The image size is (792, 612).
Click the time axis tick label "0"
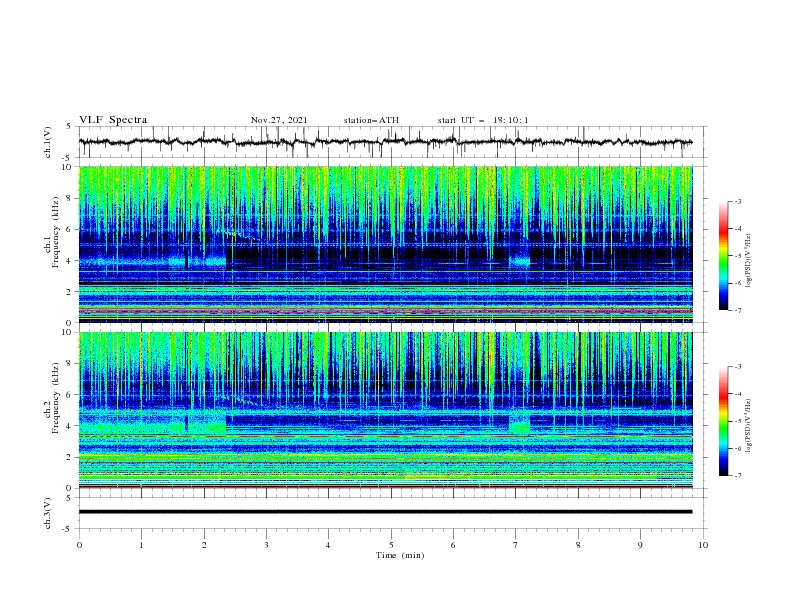pos(79,545)
